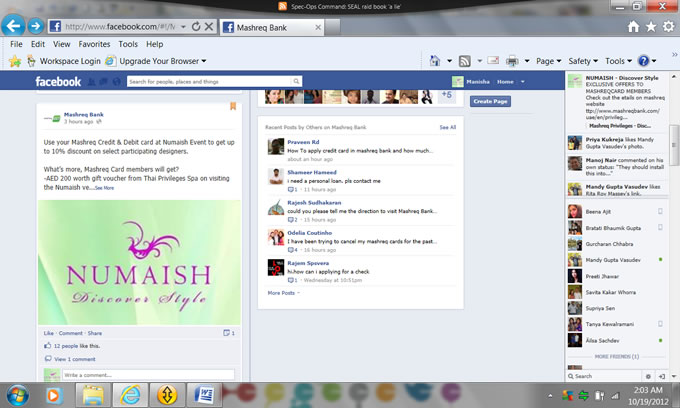The image size is (680, 408).
Task: Open the print dropdown arrow
Action: coord(527,61)
